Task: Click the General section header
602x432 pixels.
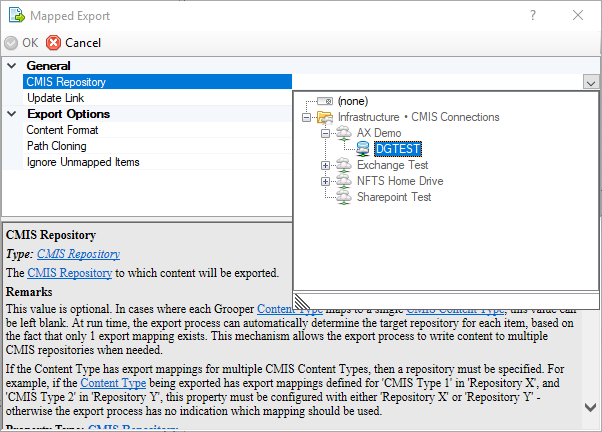Action: tap(48, 66)
